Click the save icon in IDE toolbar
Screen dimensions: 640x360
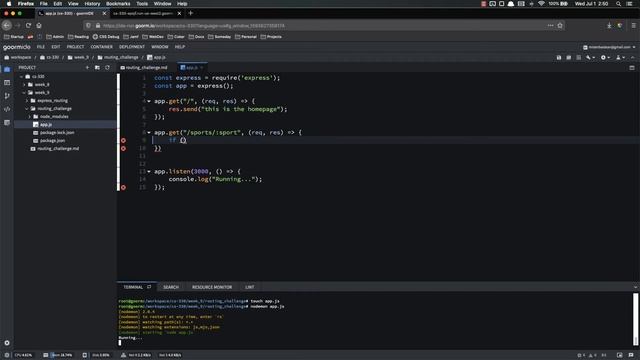tap(559, 58)
